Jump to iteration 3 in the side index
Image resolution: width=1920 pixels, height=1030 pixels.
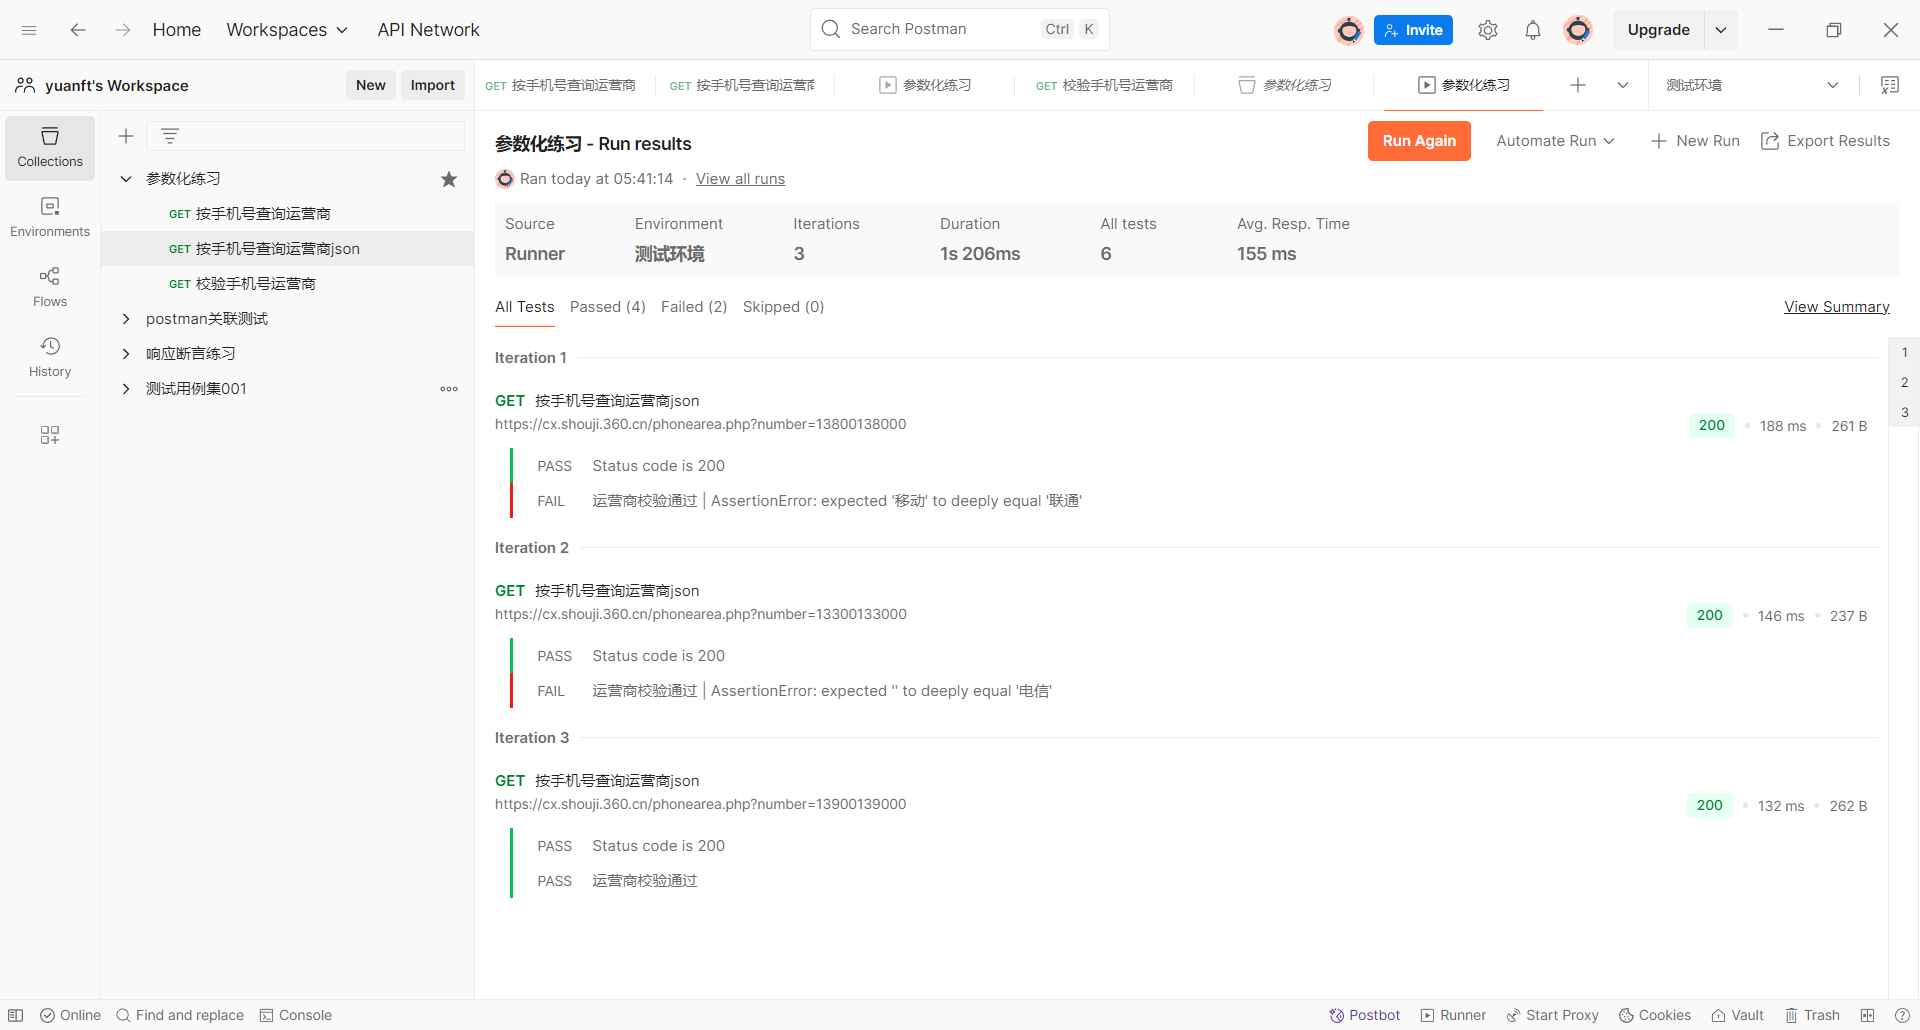1904,413
